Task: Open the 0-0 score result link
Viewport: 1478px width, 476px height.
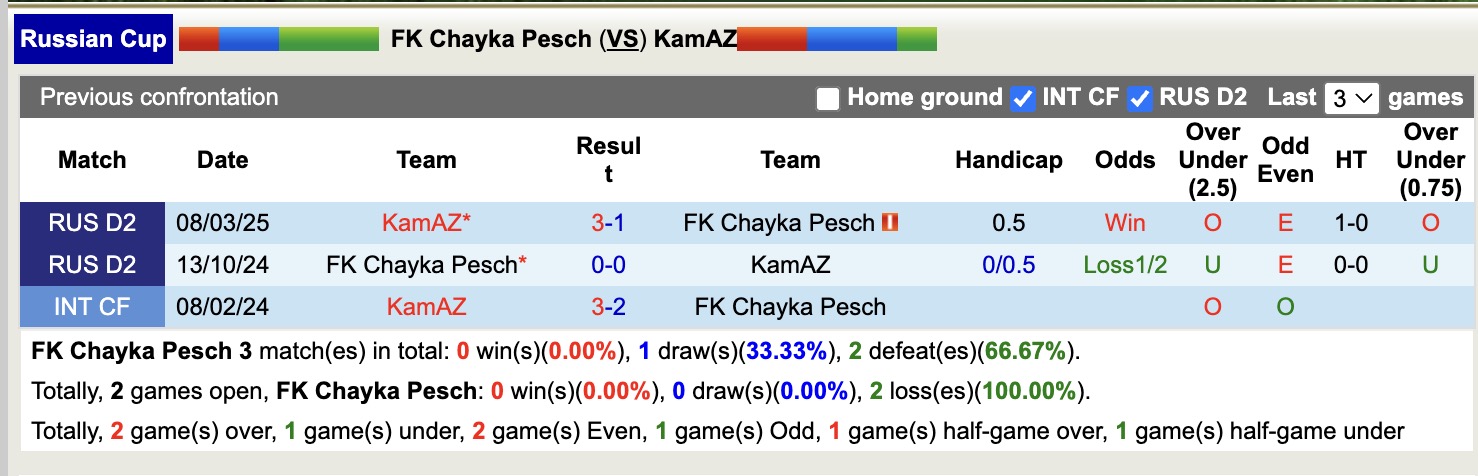Action: point(608,265)
